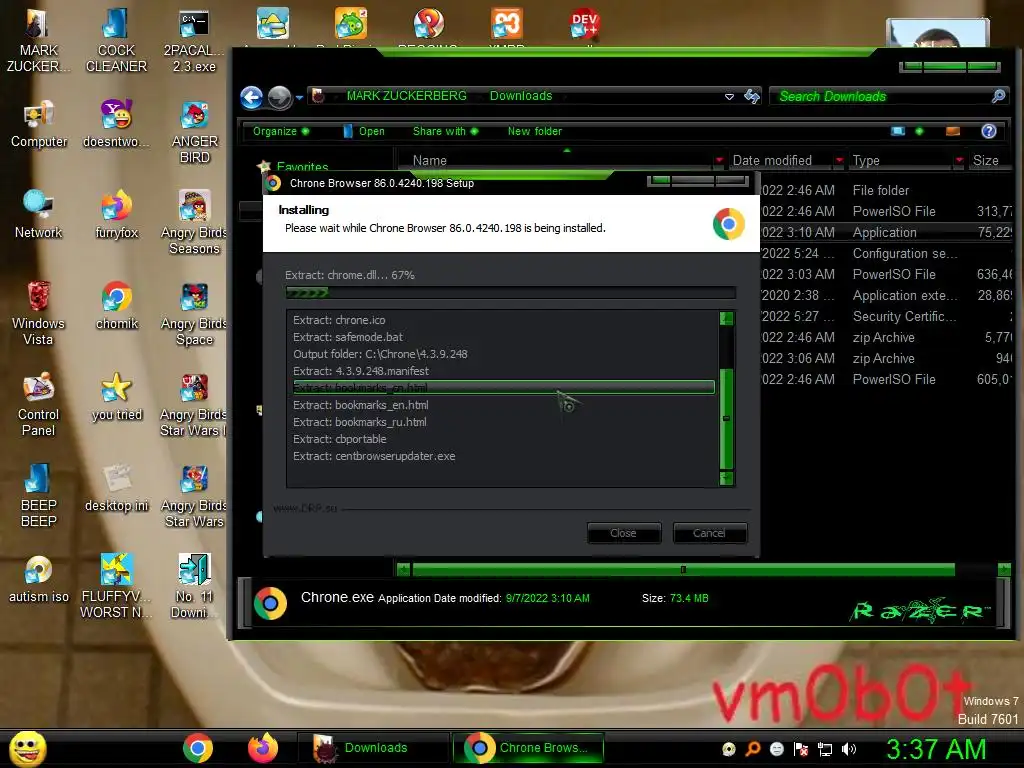
Task: Select the Angry Birds Seasons desktop shortcut
Action: [x=194, y=223]
